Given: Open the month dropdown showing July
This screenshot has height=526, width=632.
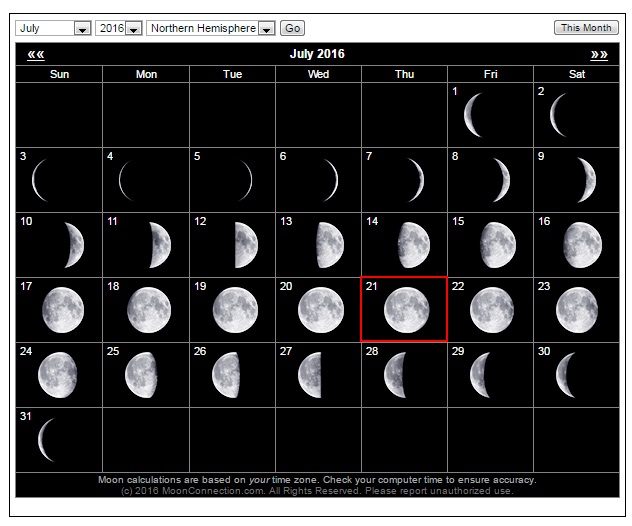Looking at the screenshot, I should [x=53, y=28].
